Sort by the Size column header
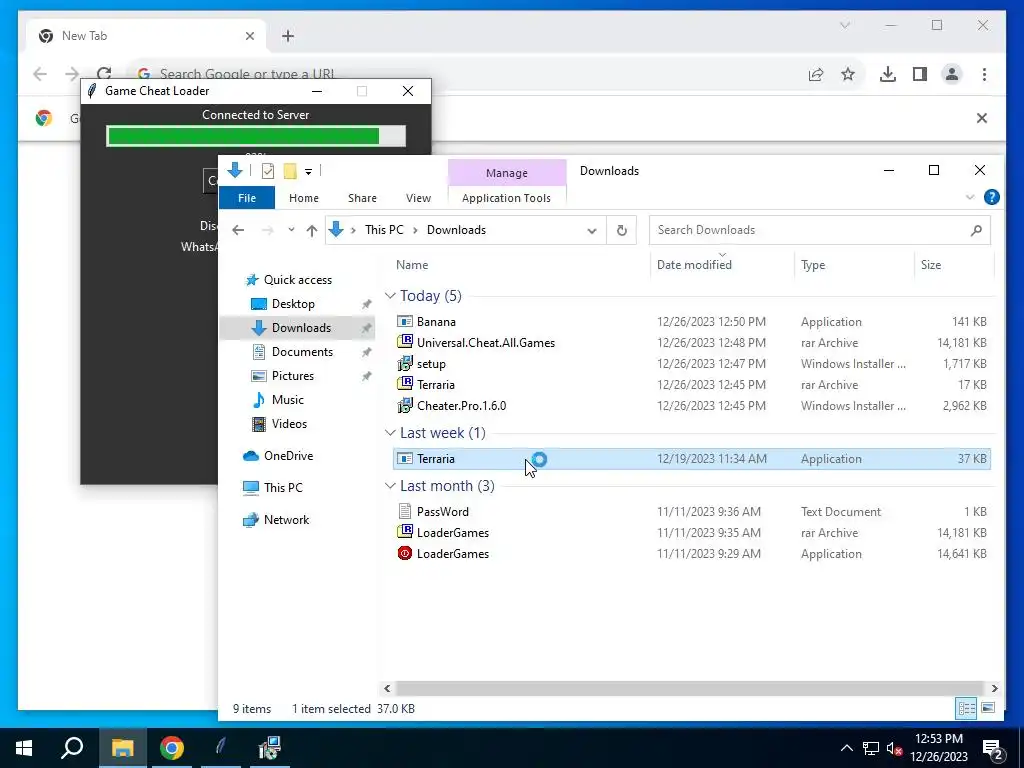1024x768 pixels. (931, 264)
